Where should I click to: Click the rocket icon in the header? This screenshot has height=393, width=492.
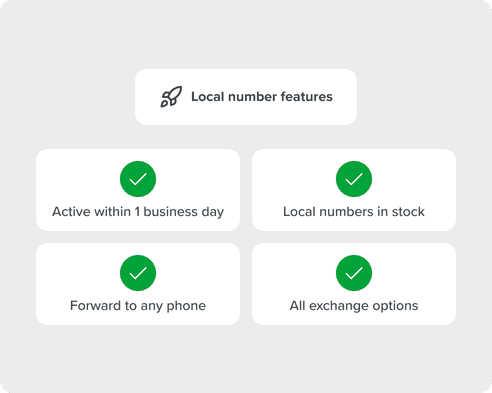(x=171, y=97)
